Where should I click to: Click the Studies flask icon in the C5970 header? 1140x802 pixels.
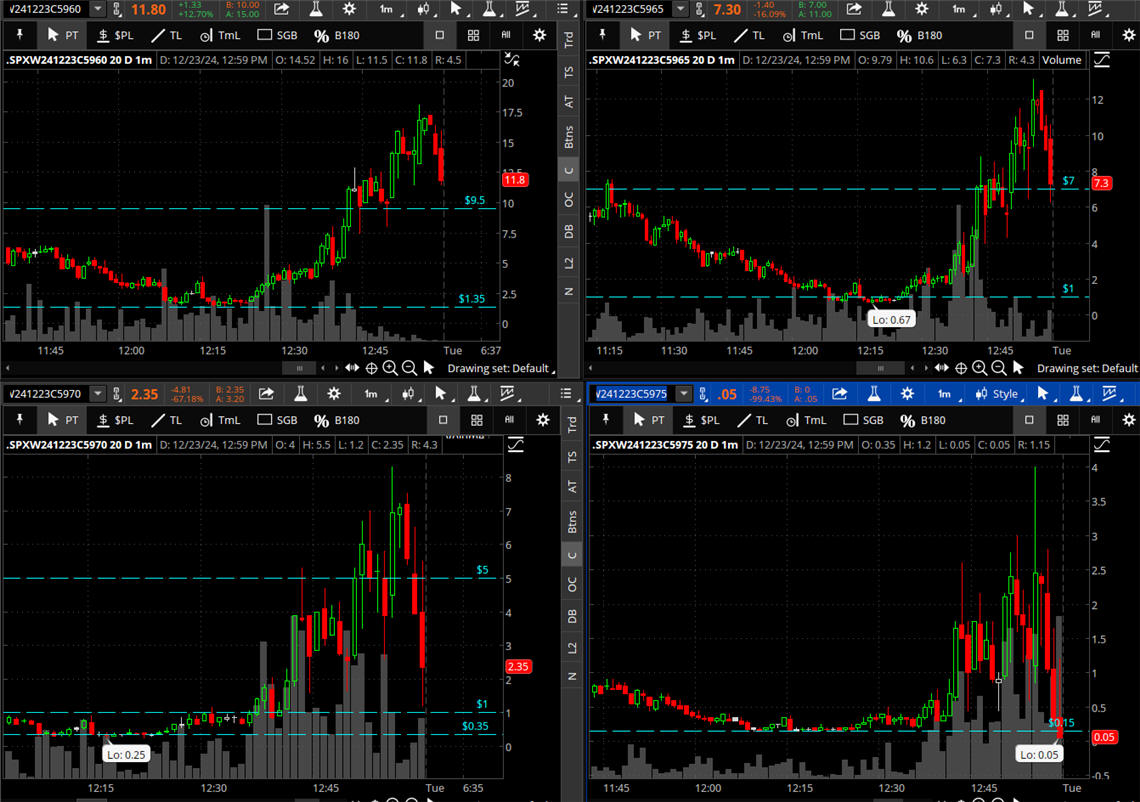click(299, 394)
